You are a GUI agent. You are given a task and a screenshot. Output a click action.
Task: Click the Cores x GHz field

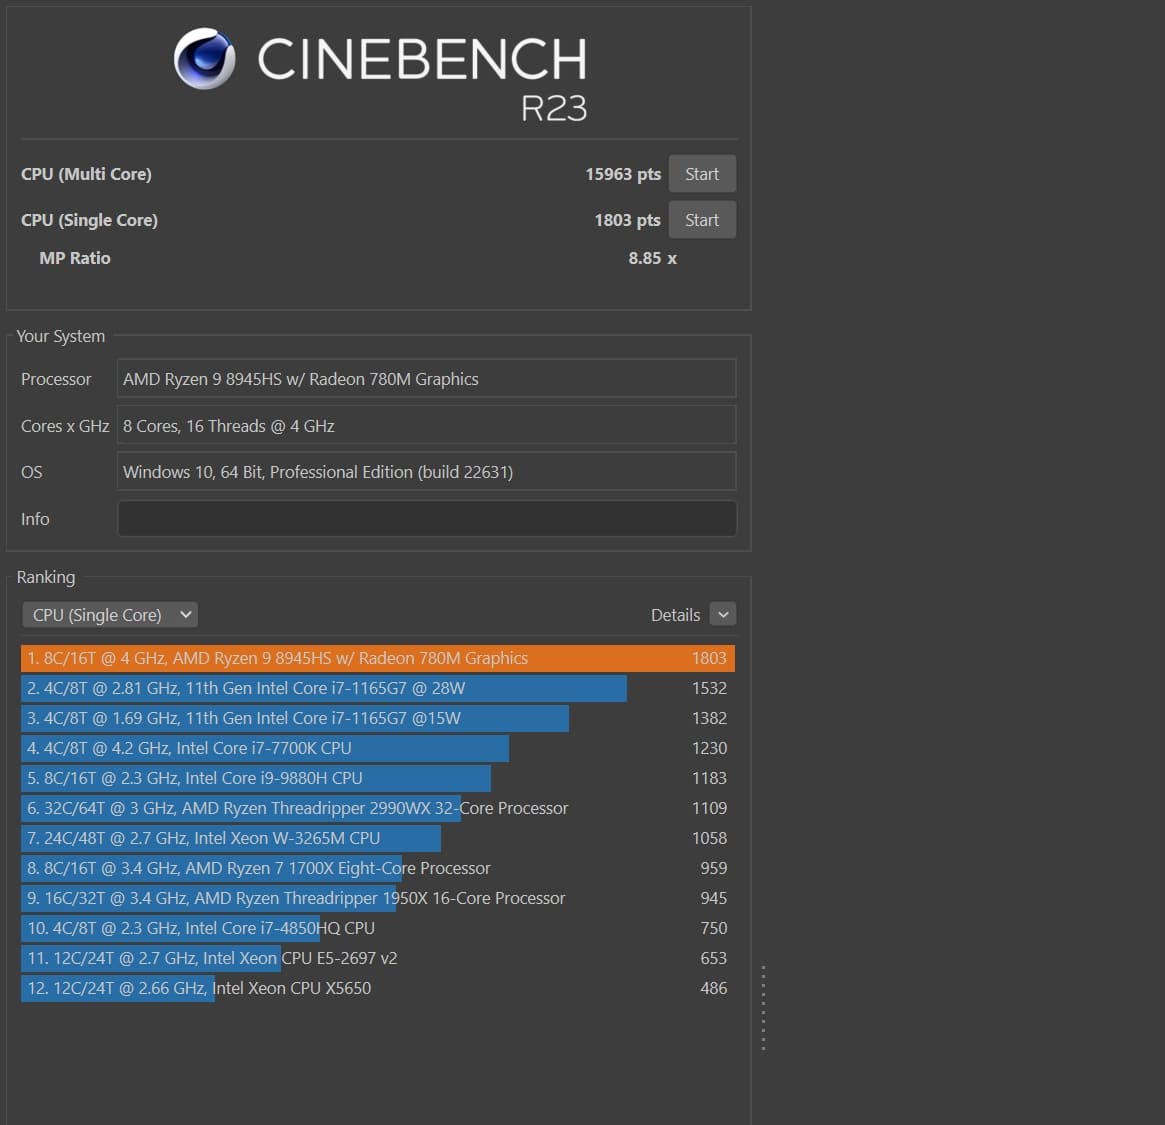(427, 426)
